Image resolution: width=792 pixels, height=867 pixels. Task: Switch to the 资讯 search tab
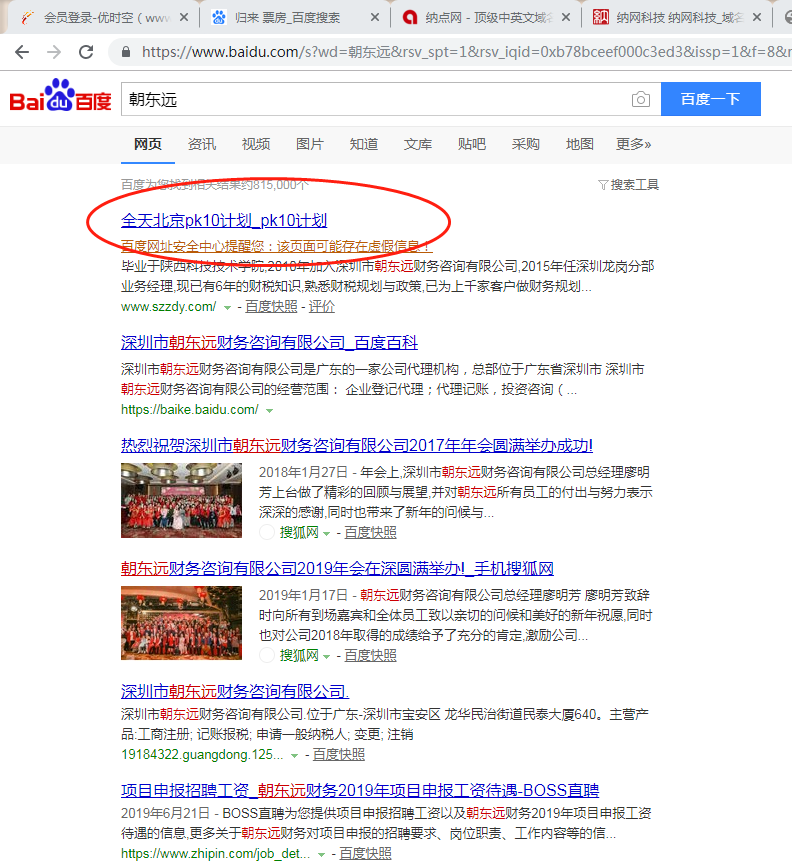coord(202,144)
